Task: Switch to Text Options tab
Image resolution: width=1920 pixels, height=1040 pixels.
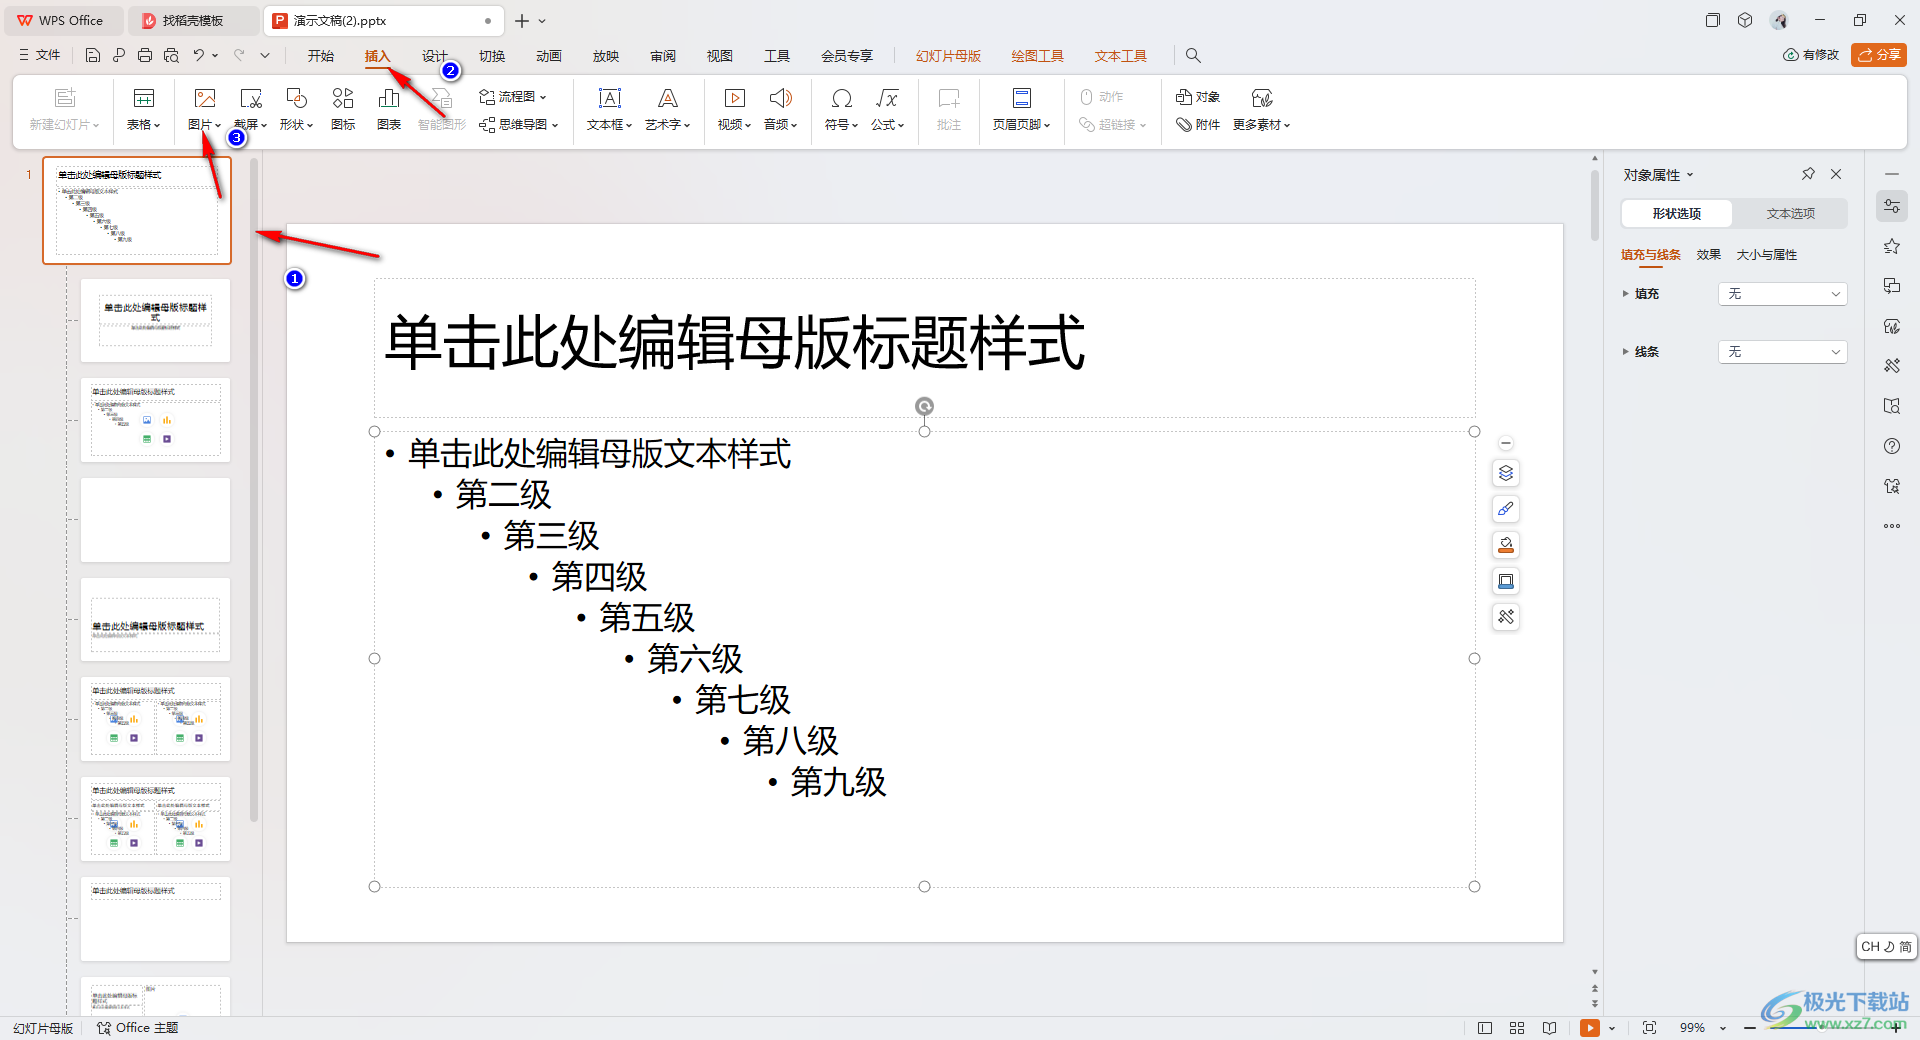Action: pos(1790,214)
